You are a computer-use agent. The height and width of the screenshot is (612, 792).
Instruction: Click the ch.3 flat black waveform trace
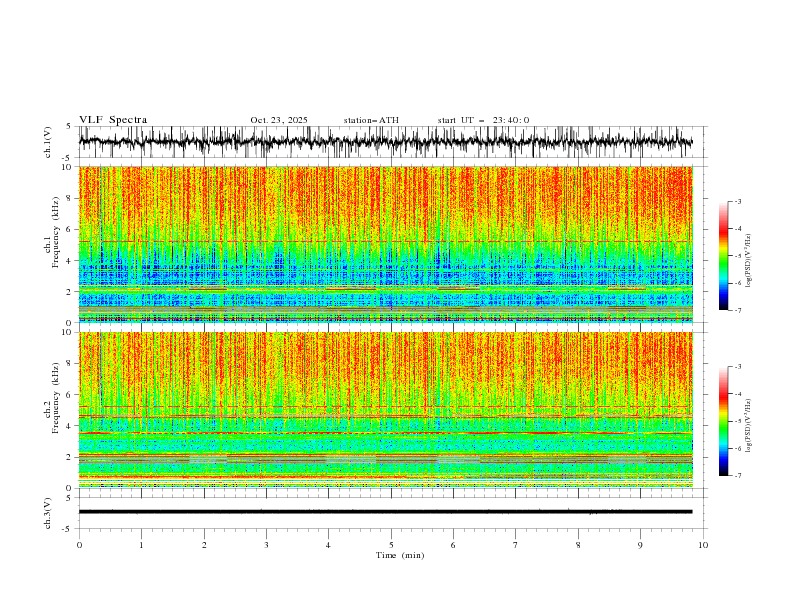tap(386, 512)
